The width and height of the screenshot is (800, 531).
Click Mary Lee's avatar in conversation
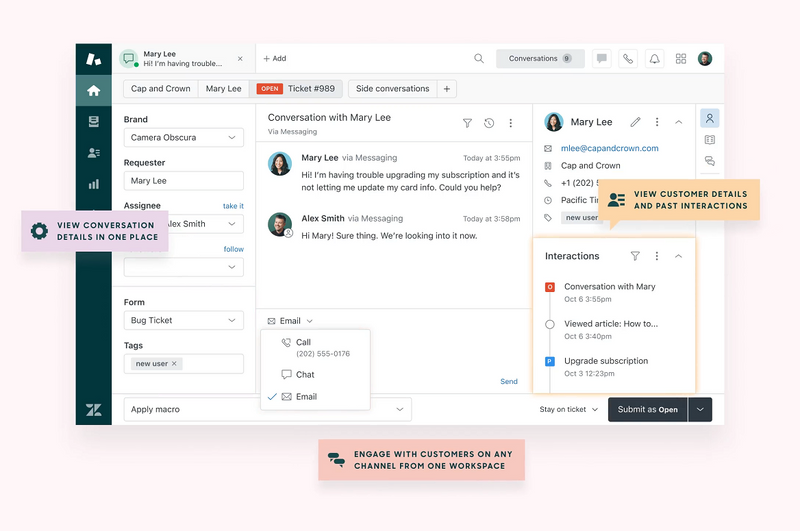point(280,164)
